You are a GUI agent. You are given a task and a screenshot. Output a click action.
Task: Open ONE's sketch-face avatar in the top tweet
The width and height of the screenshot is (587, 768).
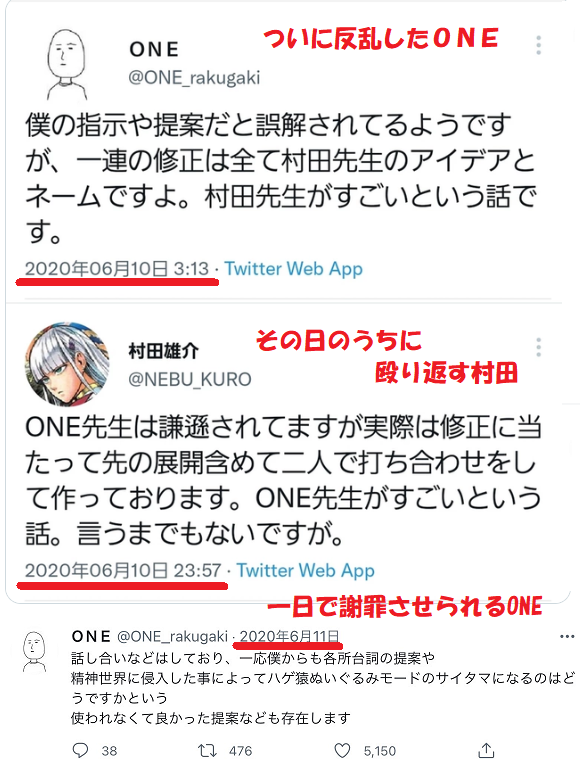point(67,64)
